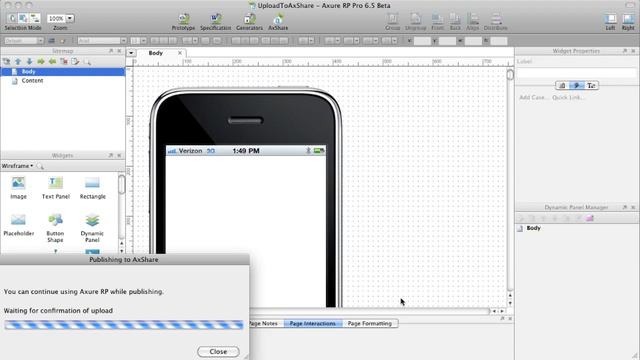Click the green right-arrow indent icon
Screen dimensions: 640x360
(x=41, y=62)
